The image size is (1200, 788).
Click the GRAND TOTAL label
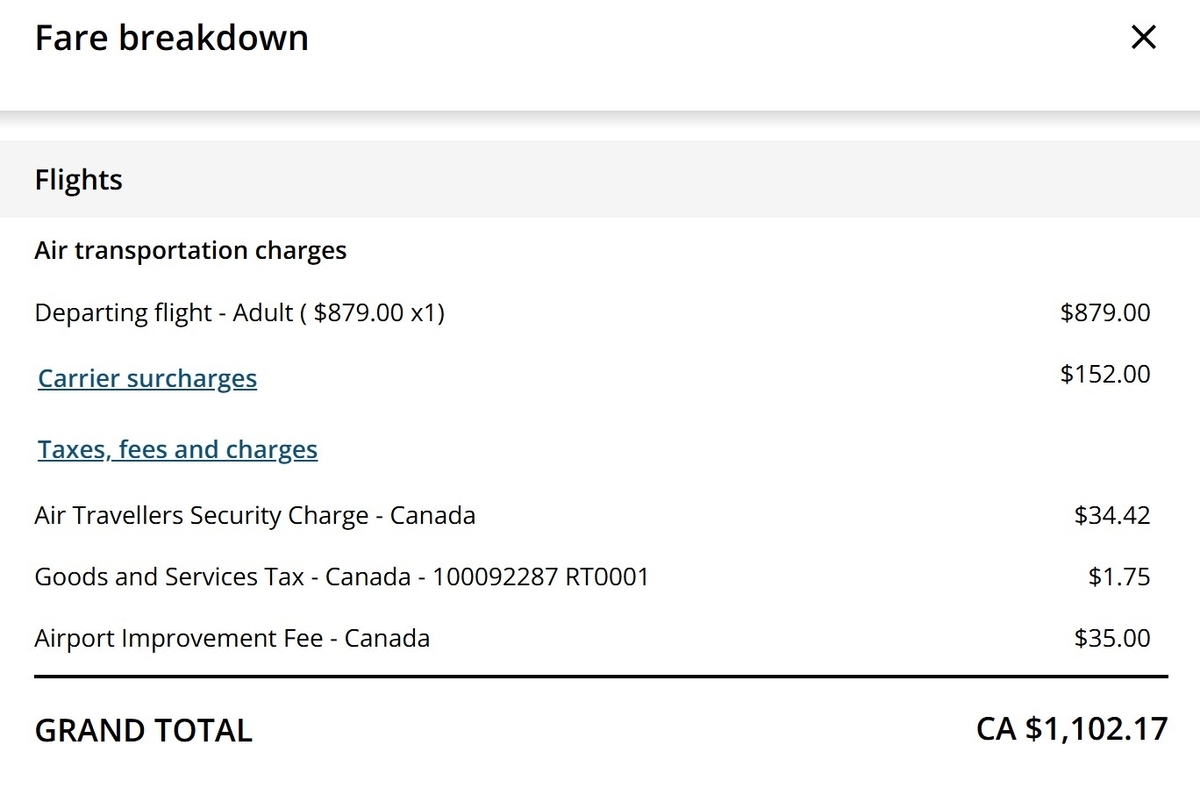[x=143, y=730]
